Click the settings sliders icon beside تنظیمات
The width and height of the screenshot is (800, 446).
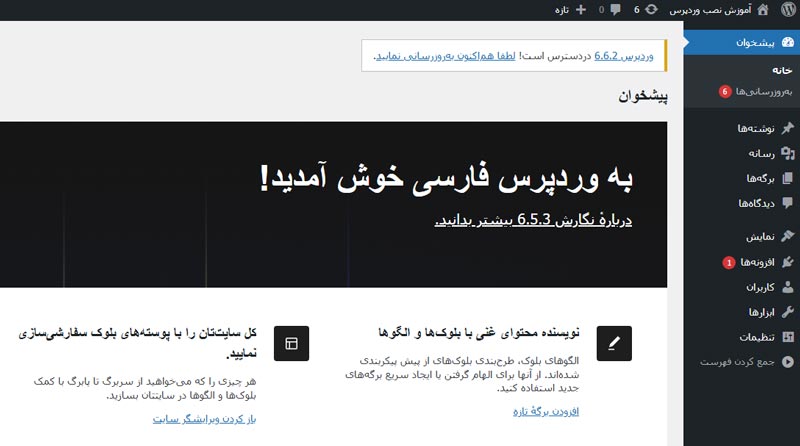788,337
